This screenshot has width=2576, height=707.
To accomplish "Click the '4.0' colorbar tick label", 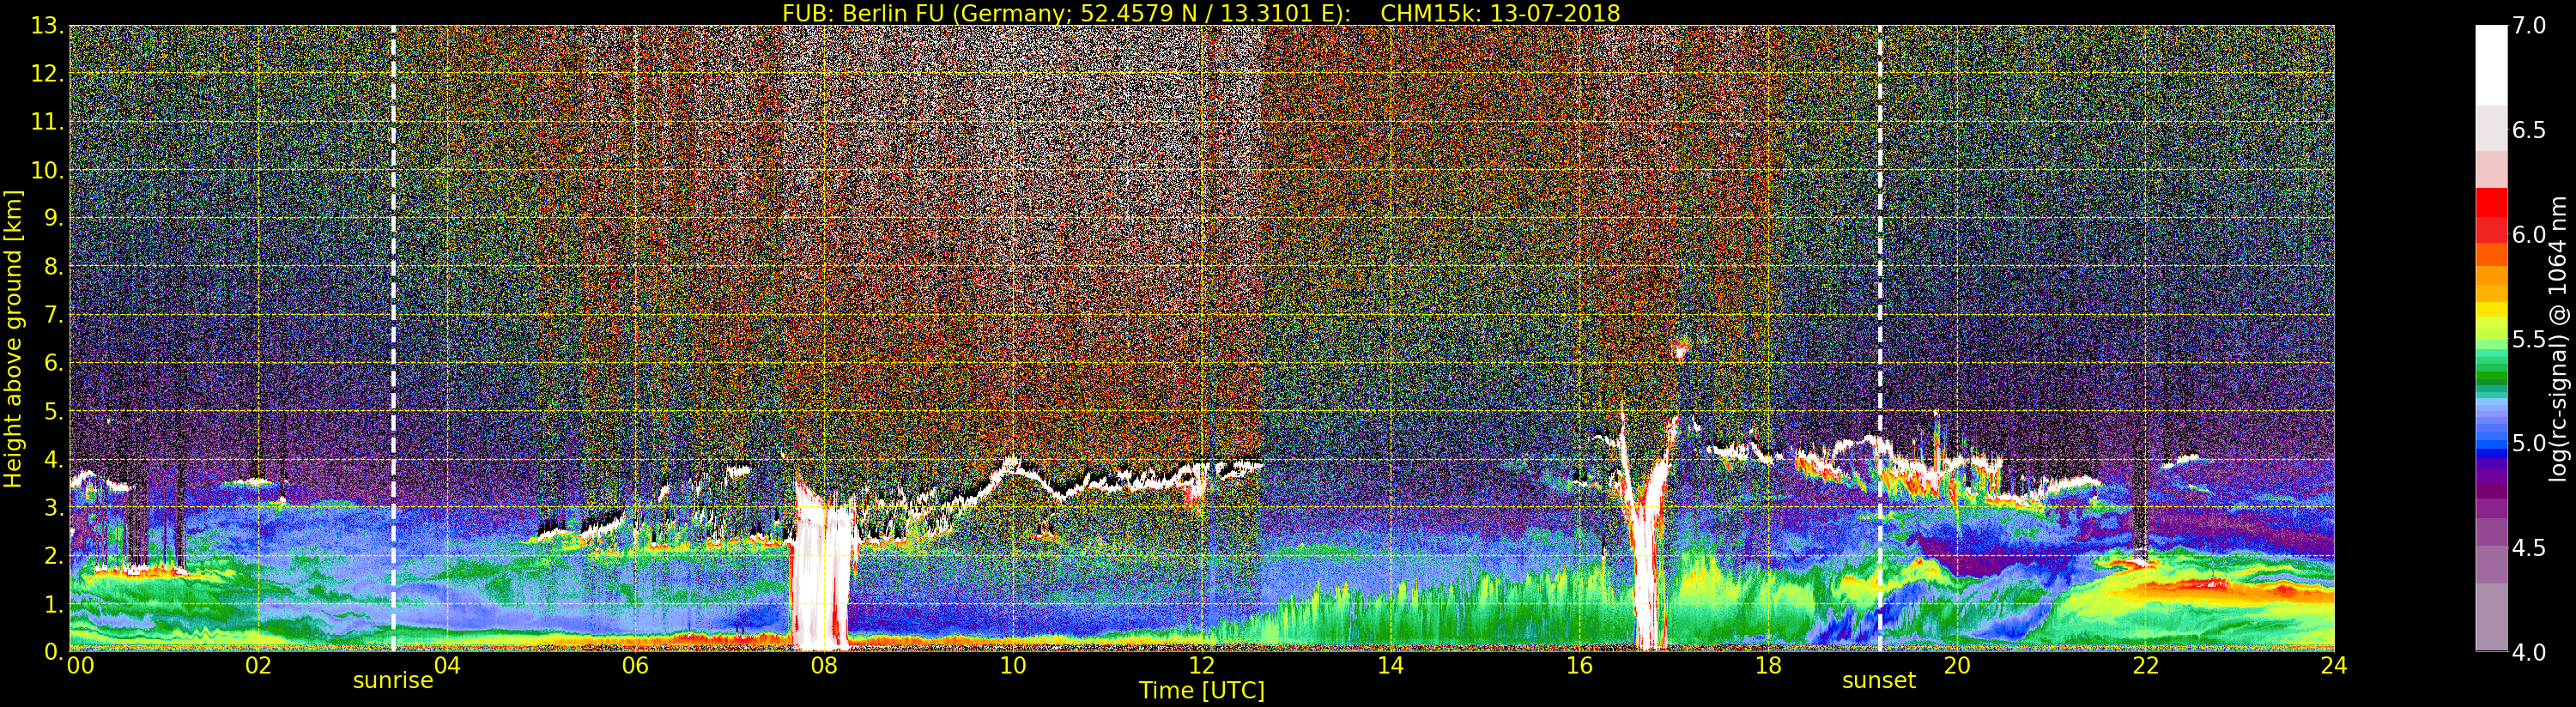I will click(2529, 652).
